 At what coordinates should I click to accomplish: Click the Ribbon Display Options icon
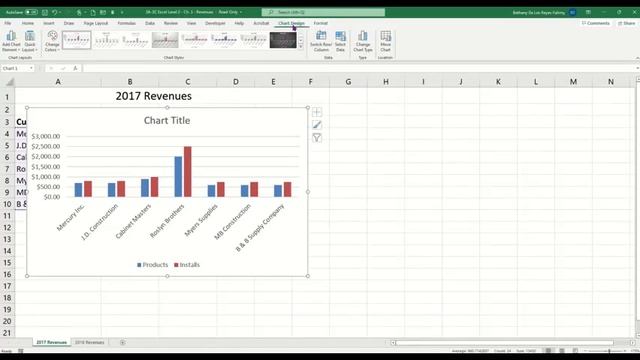point(588,12)
